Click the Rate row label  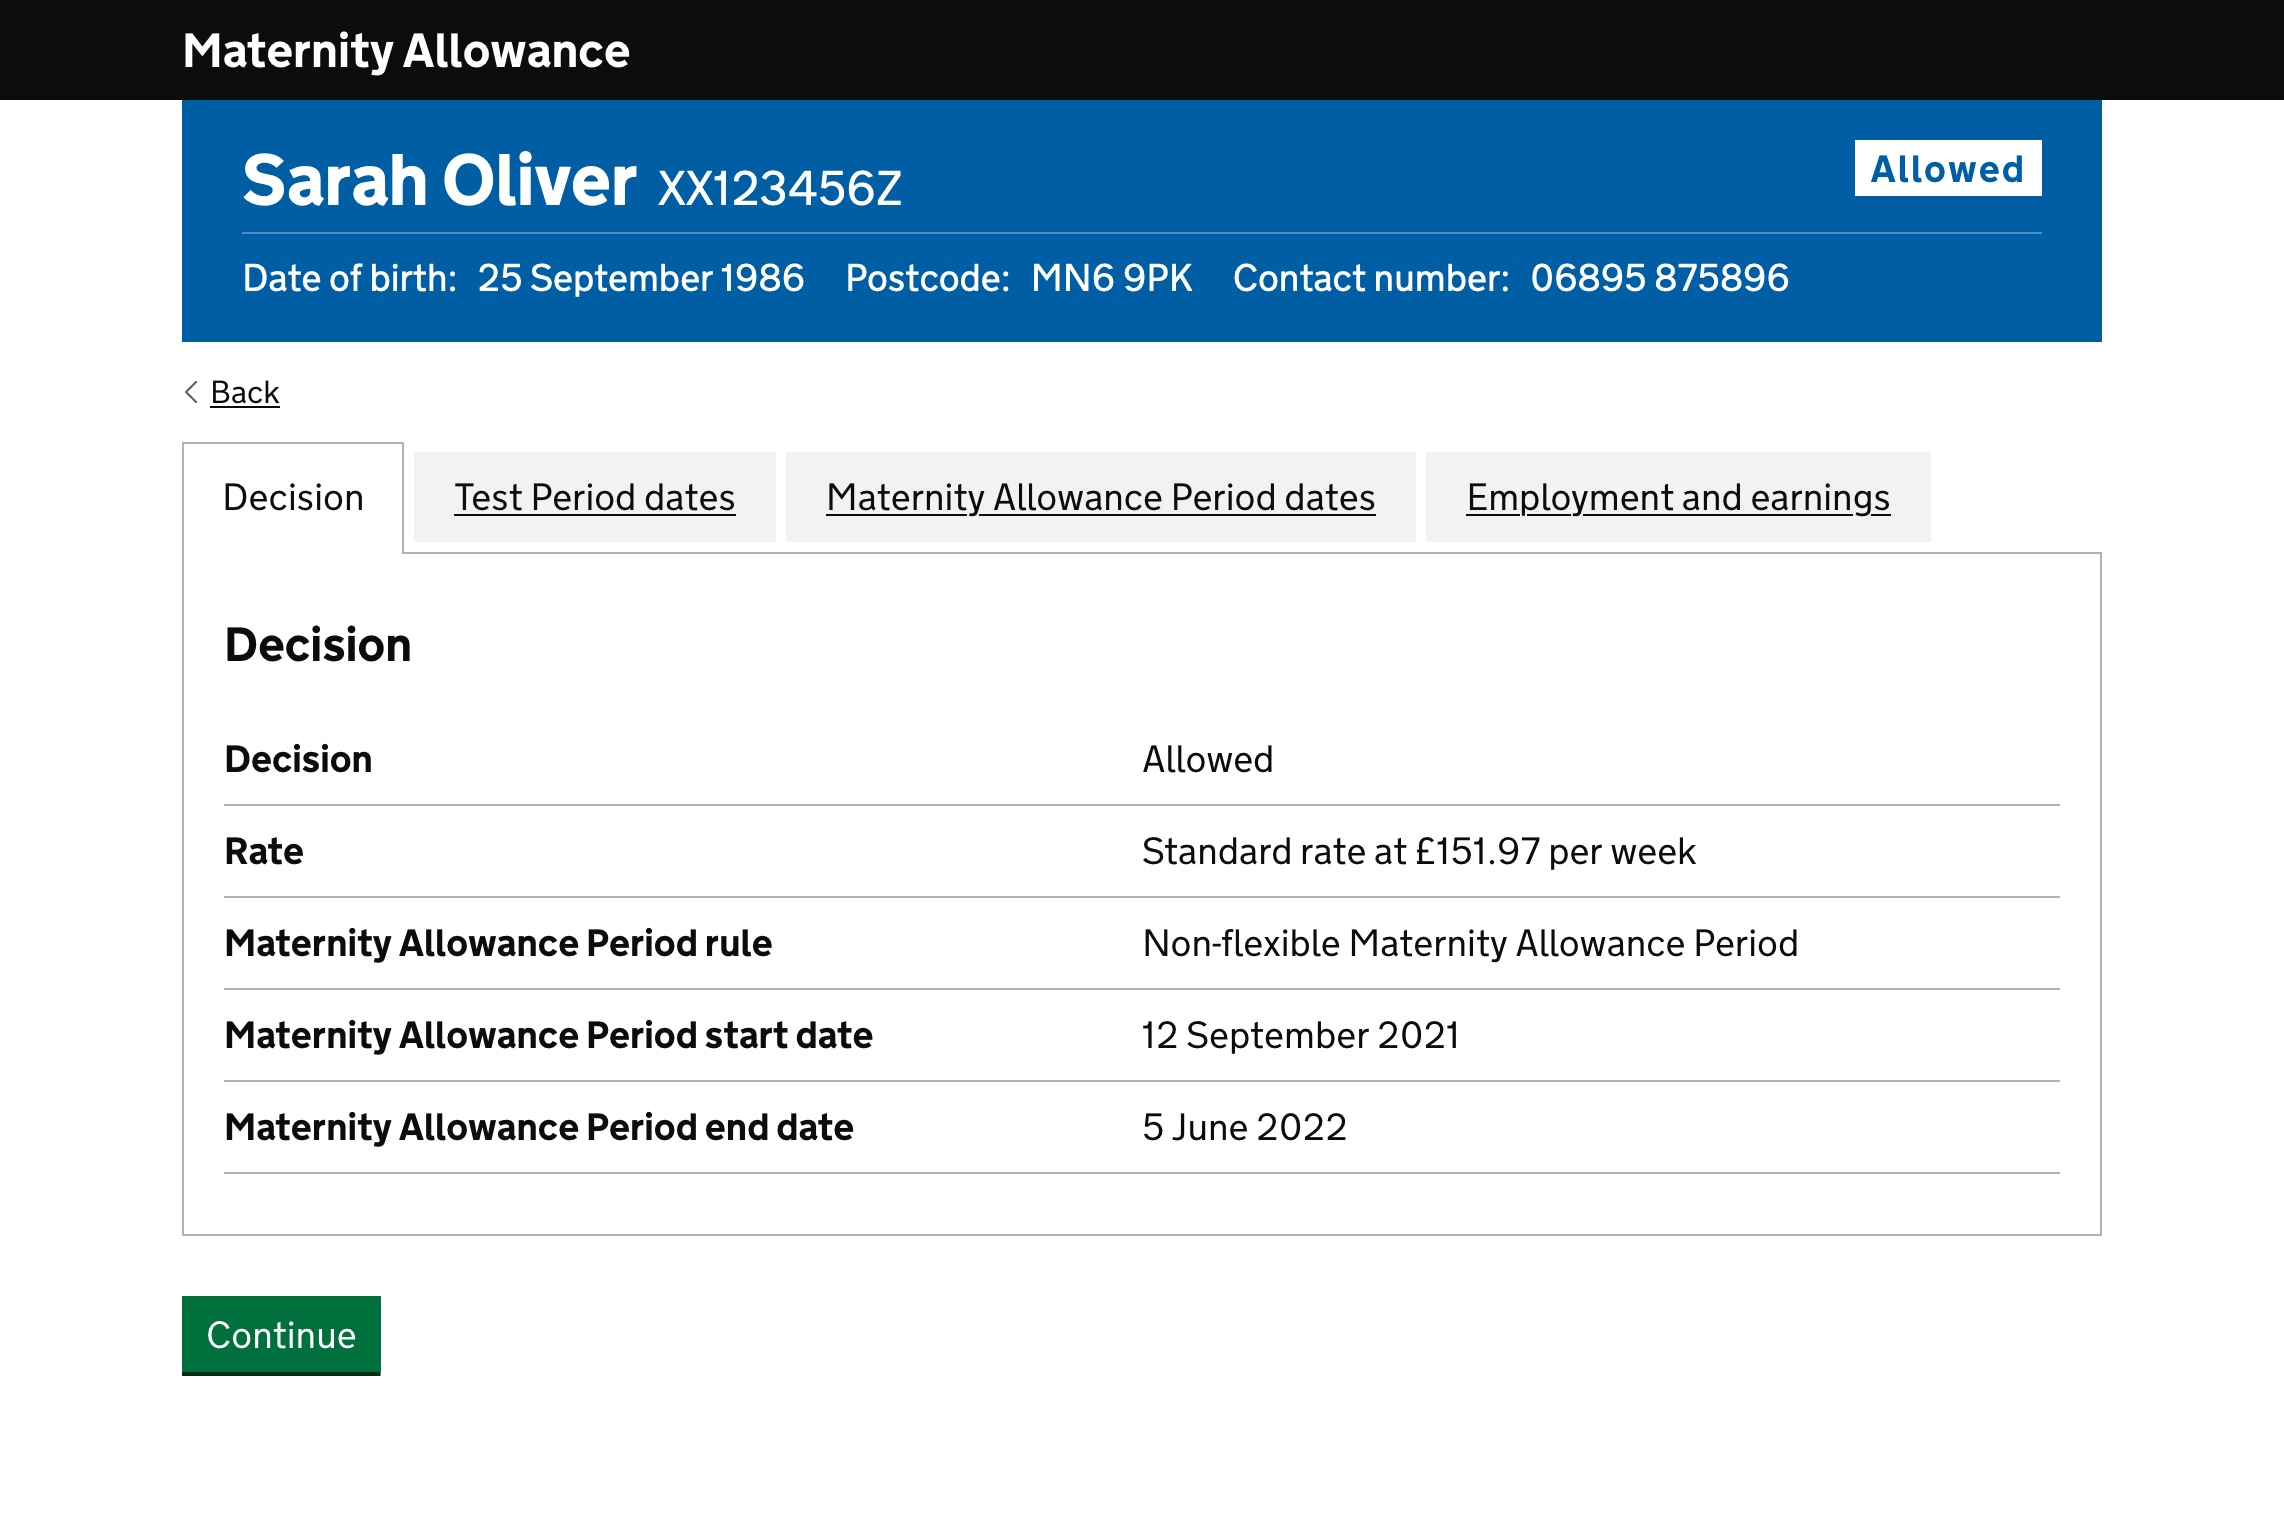click(264, 852)
